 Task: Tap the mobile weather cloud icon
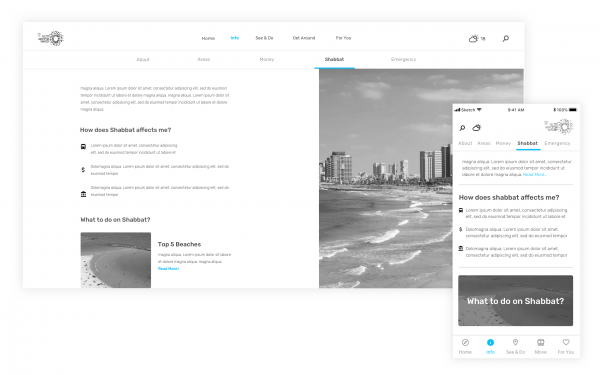click(476, 128)
